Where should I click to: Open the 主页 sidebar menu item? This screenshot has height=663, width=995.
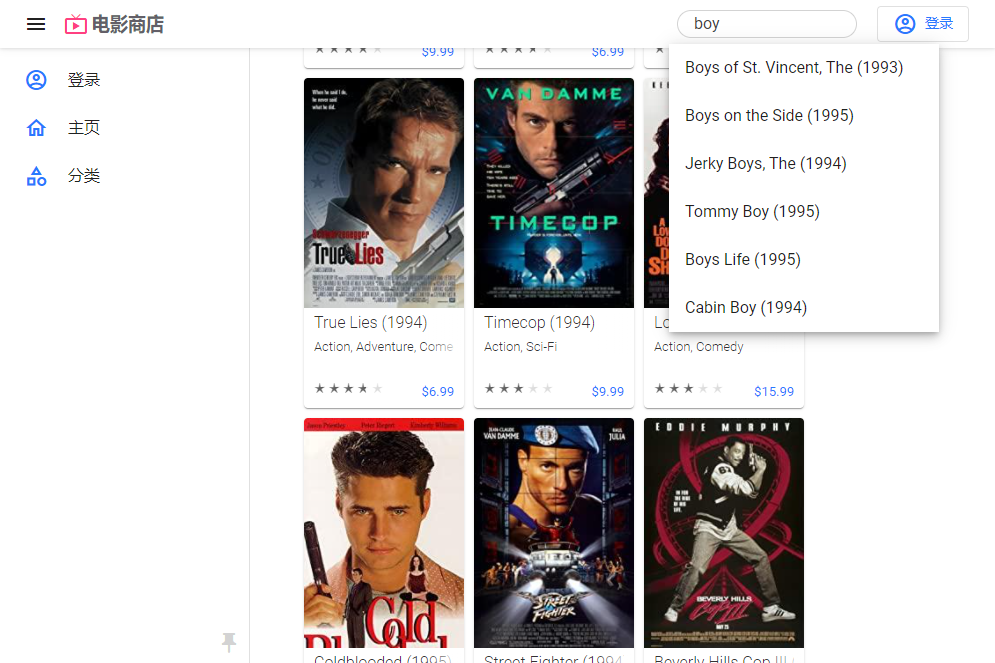coord(84,128)
